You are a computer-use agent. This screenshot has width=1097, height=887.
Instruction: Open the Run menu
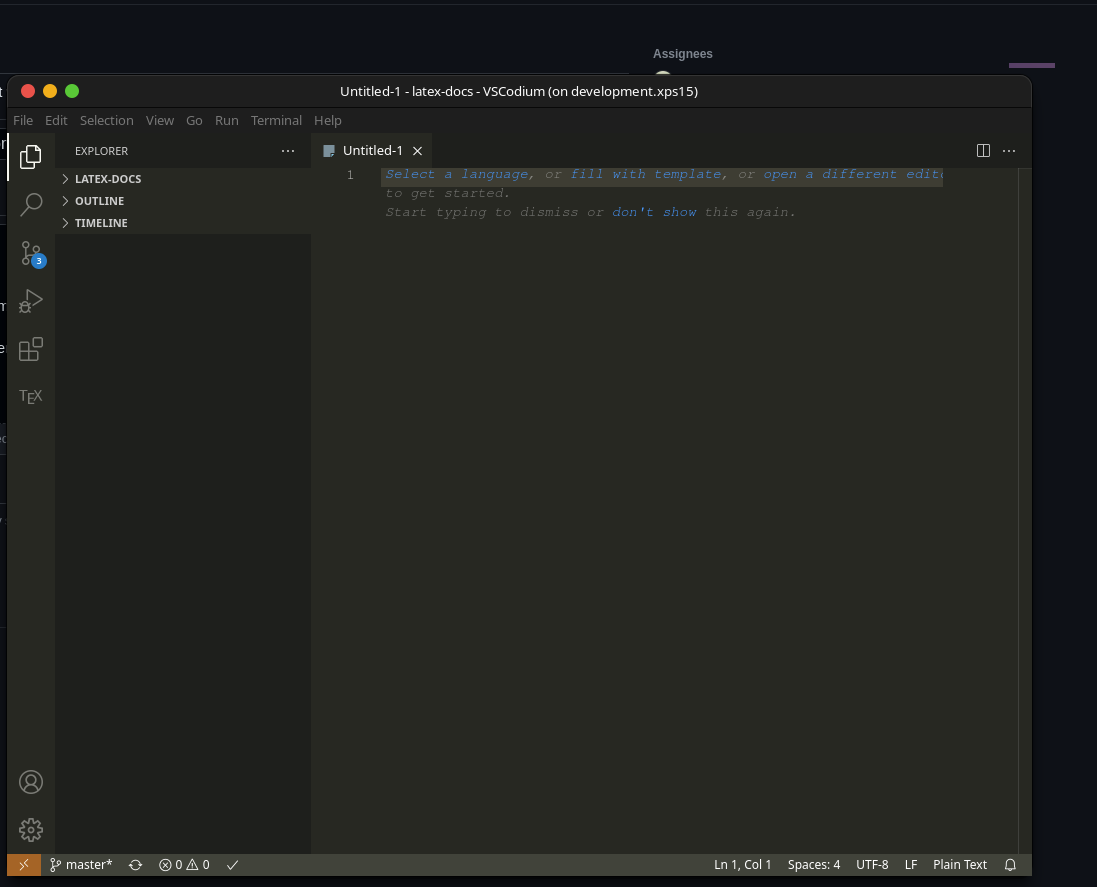(227, 120)
